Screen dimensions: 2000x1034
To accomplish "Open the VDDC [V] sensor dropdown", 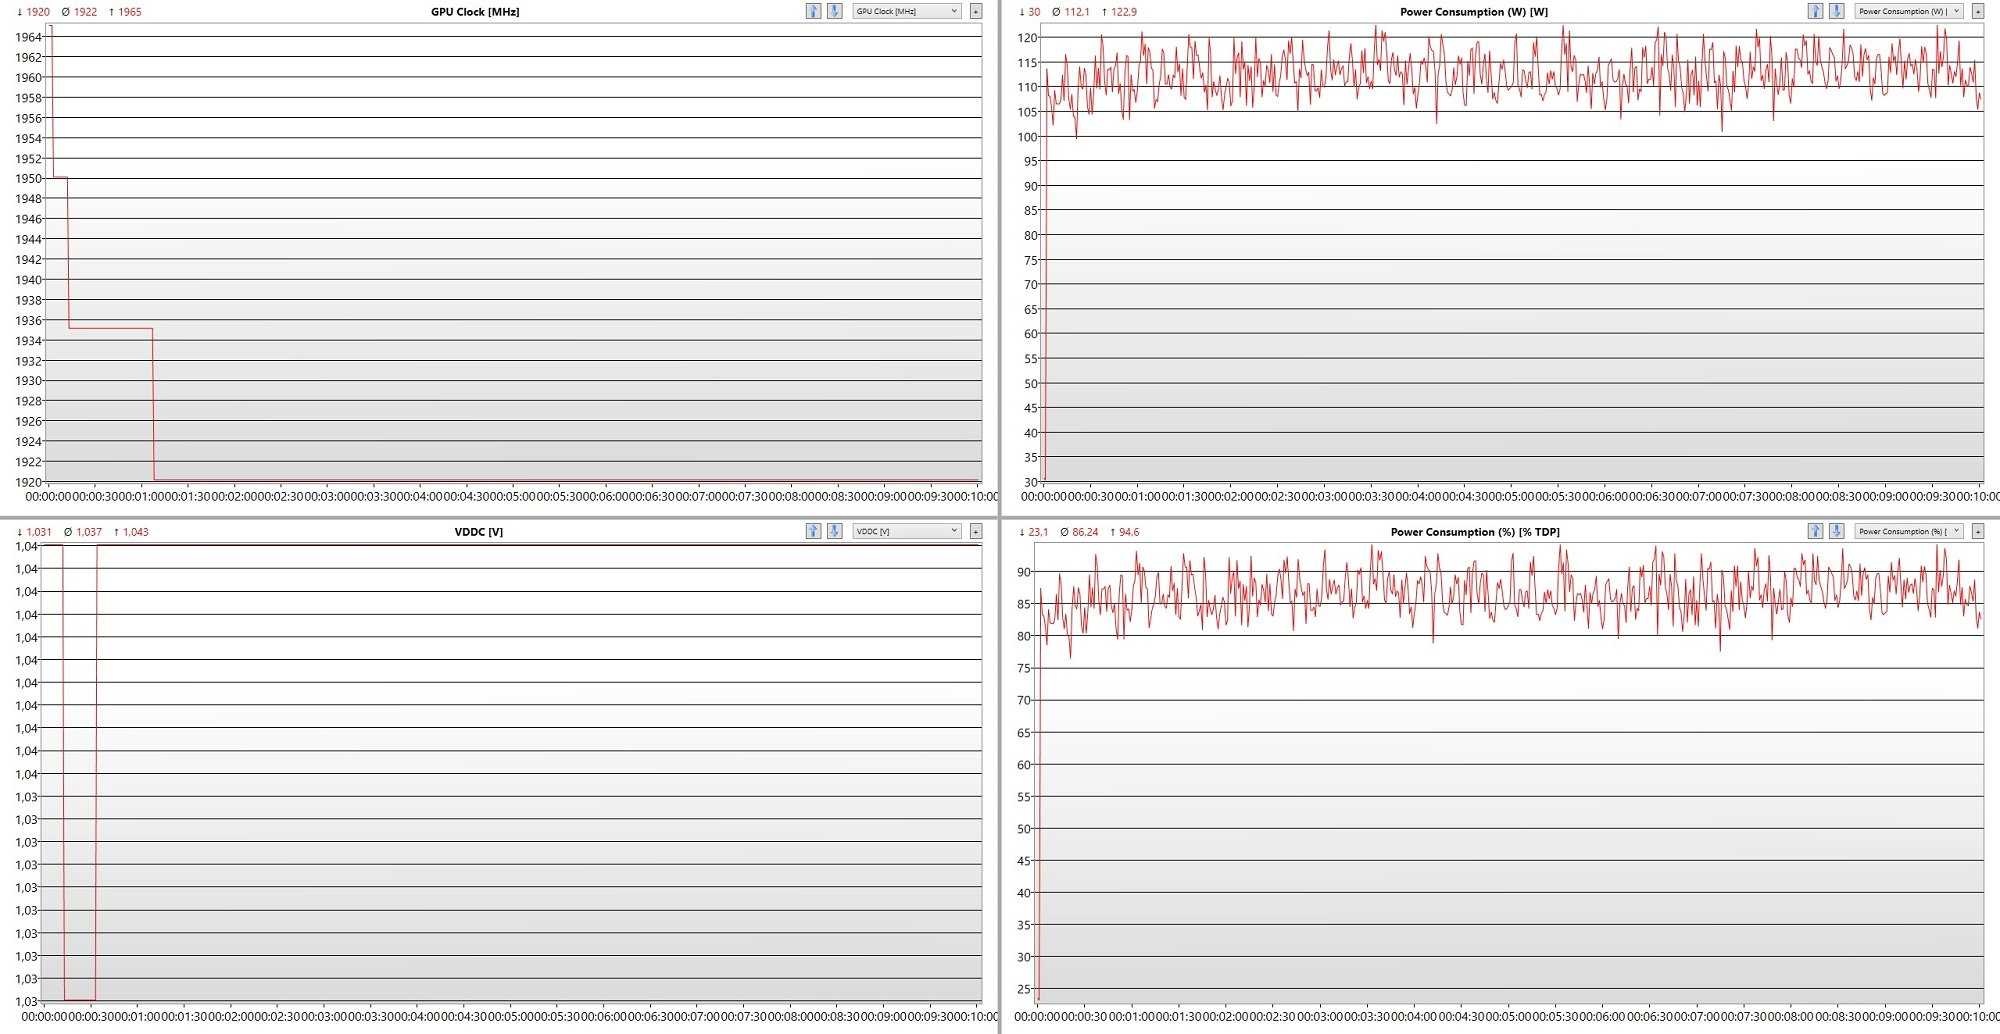I will 907,531.
